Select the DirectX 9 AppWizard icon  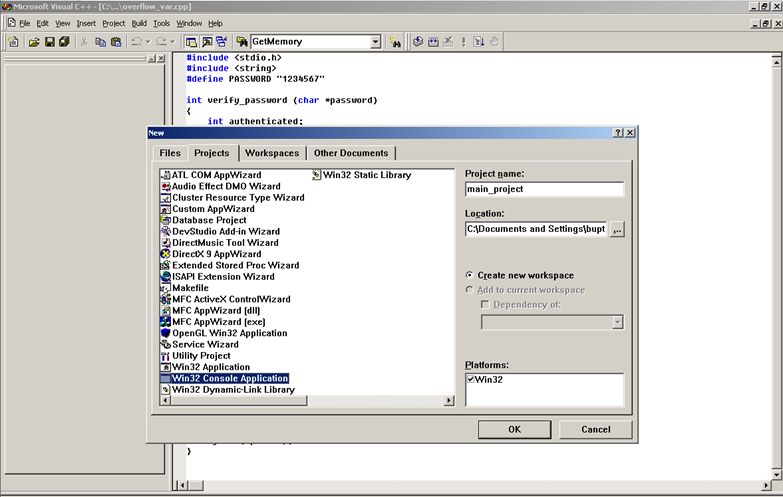166,254
